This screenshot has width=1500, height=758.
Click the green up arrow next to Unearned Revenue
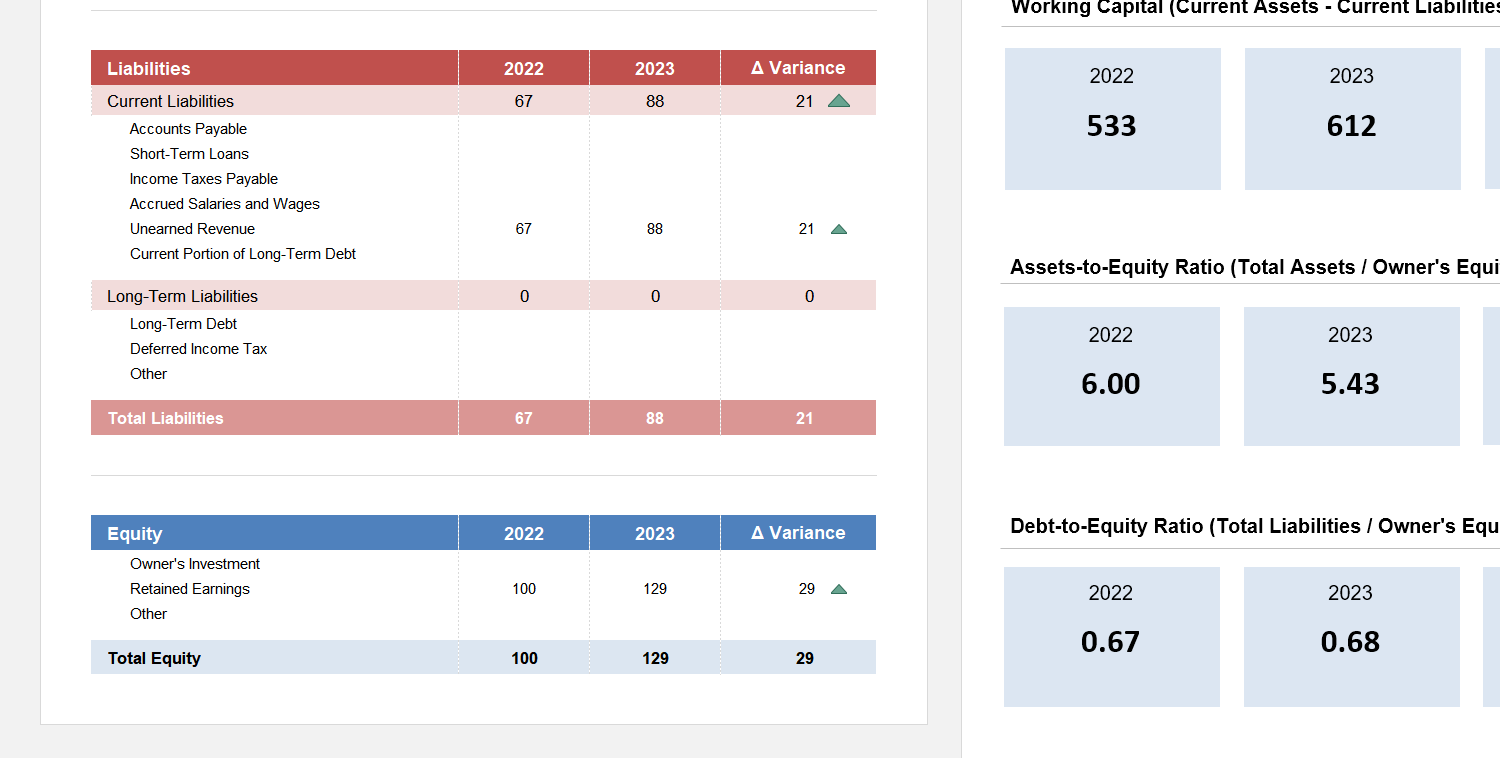tap(839, 229)
